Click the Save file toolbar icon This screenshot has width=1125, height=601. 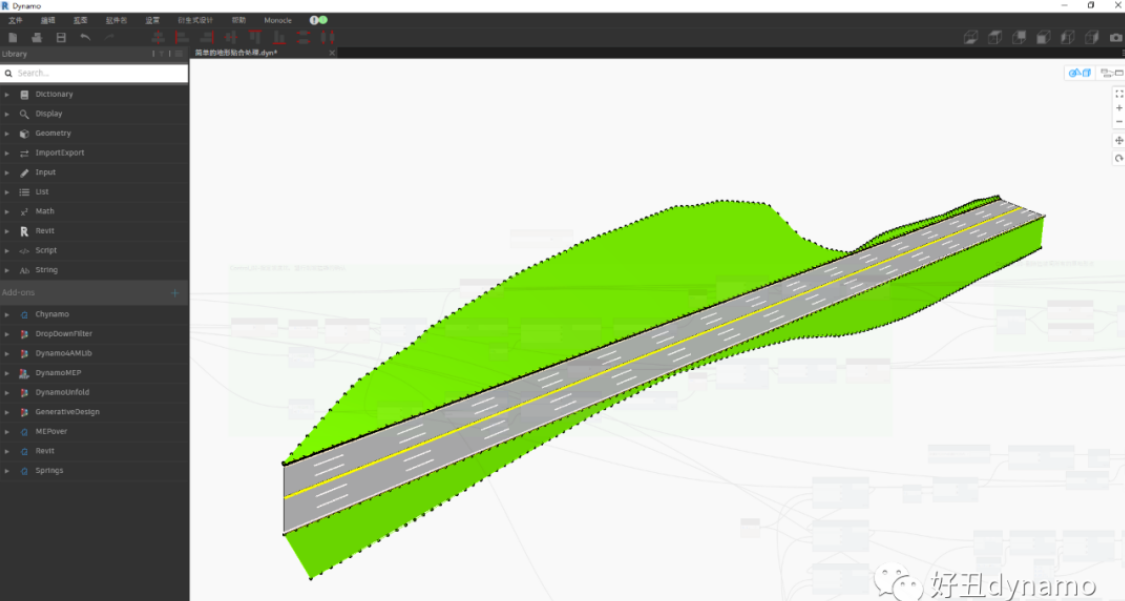coord(61,37)
